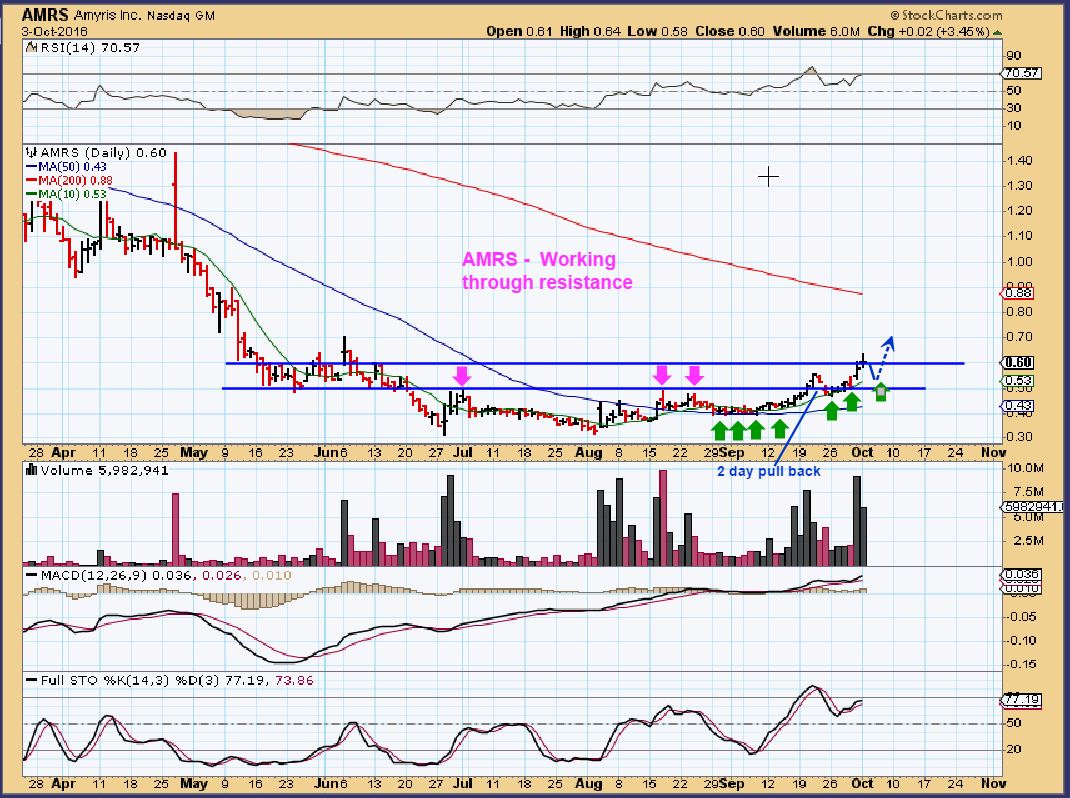
Task: Click the 'AMRS - Working through resistance' note
Action: pyautogui.click(x=547, y=270)
